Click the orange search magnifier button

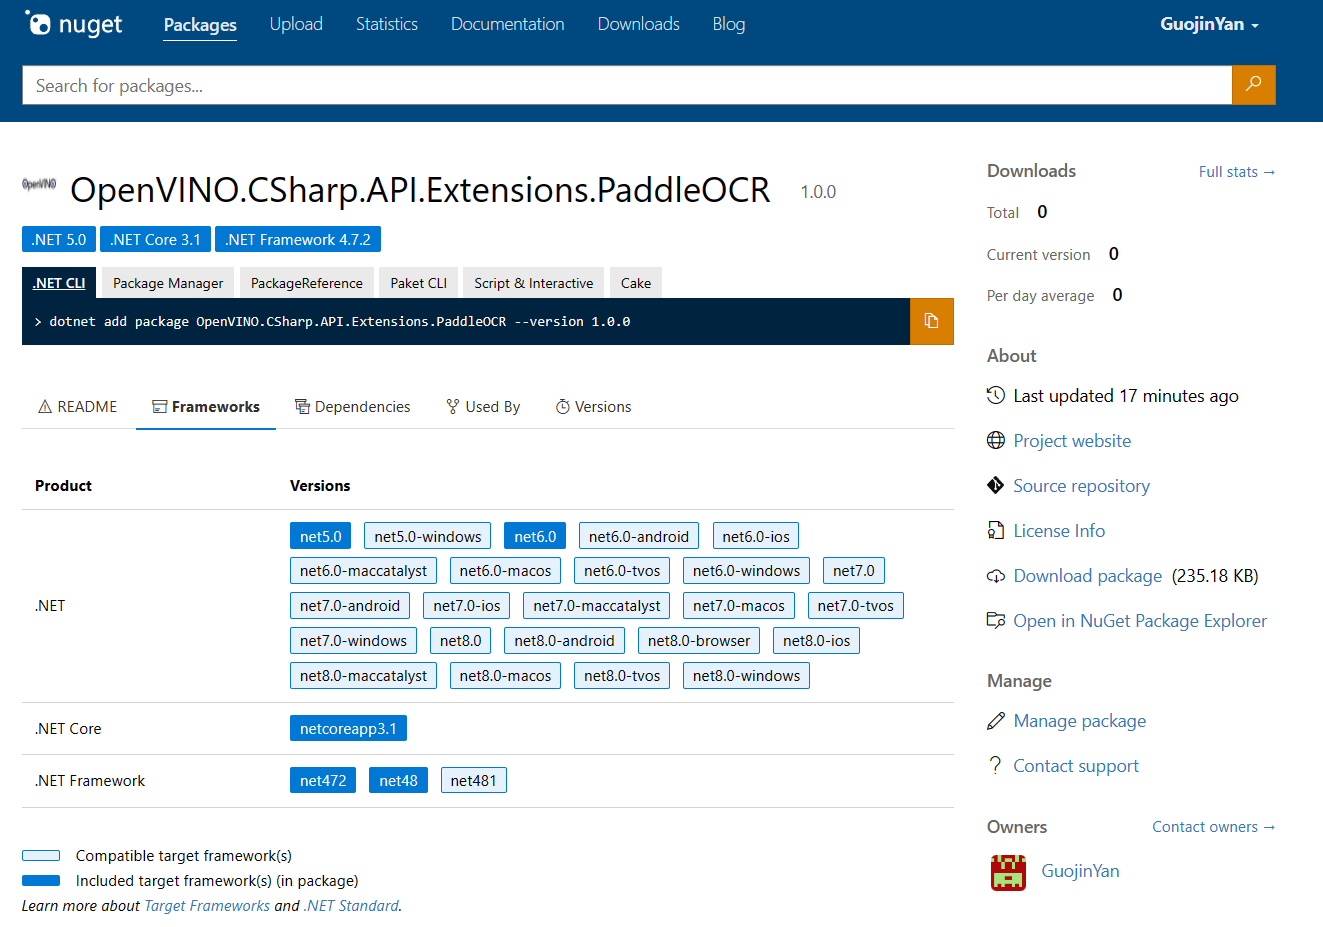click(1253, 85)
